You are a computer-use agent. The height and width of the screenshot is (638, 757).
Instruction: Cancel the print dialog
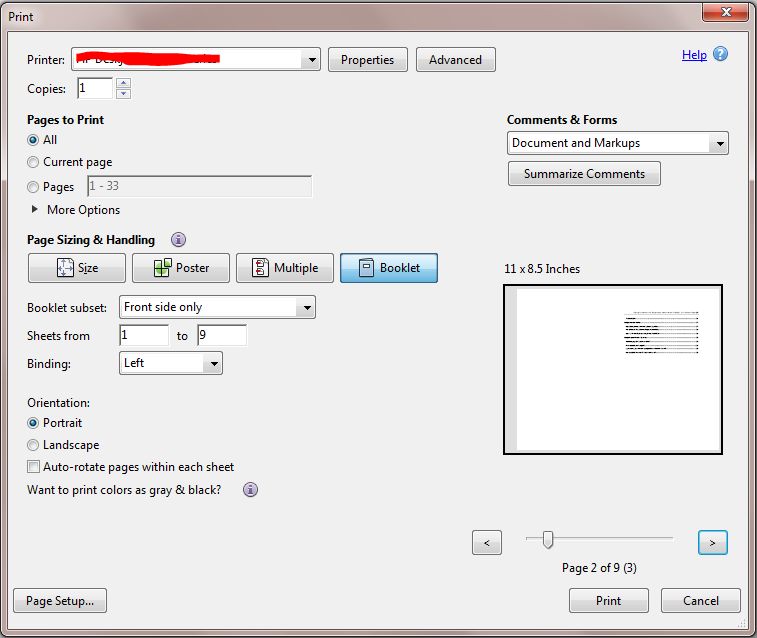tap(701, 600)
